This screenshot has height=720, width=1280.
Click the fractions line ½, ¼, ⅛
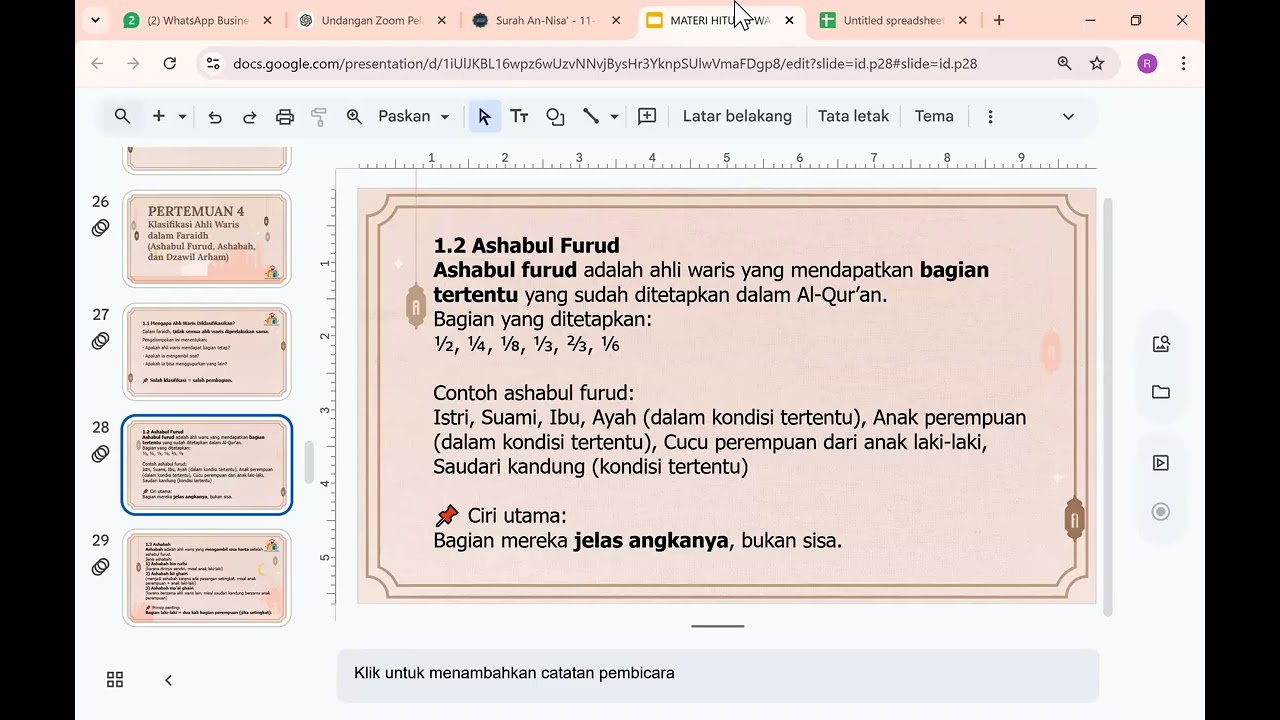[x=526, y=344]
